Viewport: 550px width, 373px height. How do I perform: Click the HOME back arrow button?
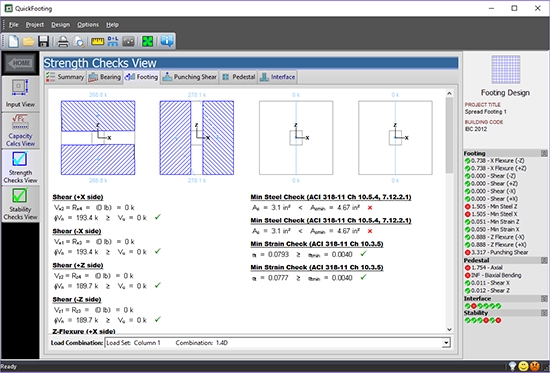click(20, 63)
